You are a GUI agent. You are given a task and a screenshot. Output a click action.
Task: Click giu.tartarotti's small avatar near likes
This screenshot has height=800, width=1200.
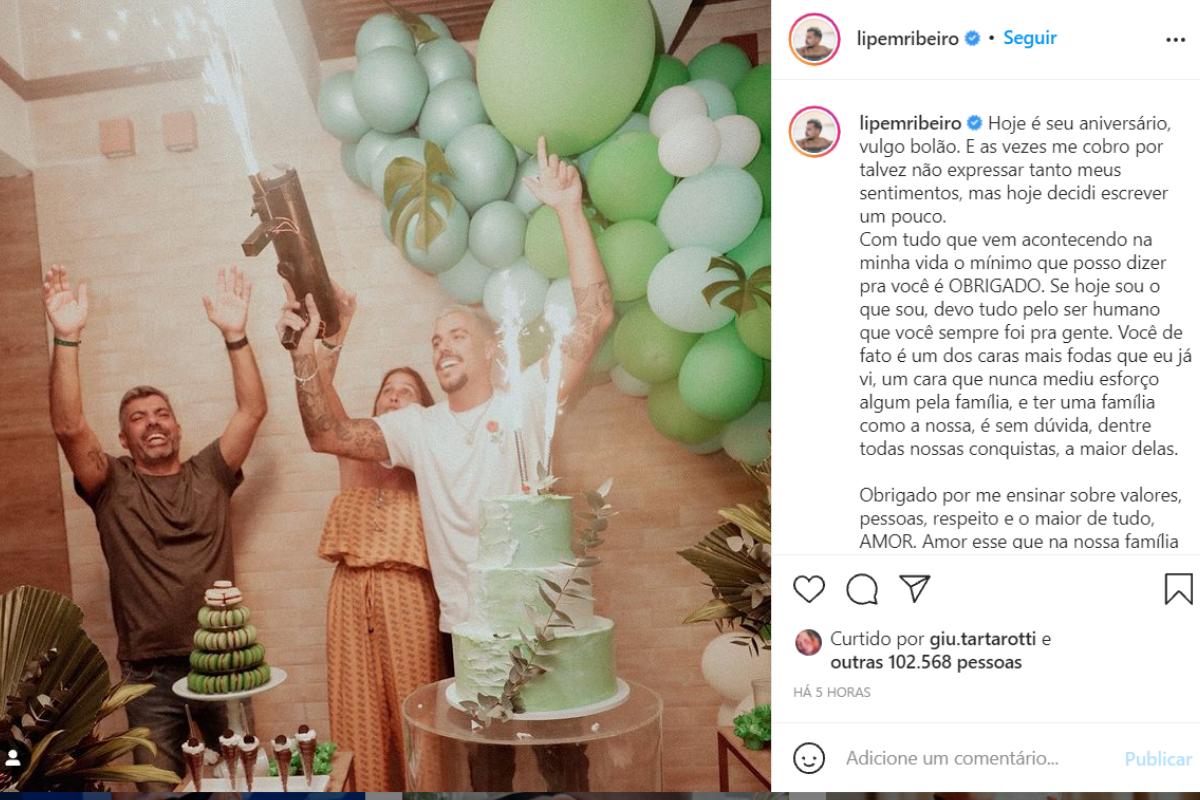click(808, 641)
